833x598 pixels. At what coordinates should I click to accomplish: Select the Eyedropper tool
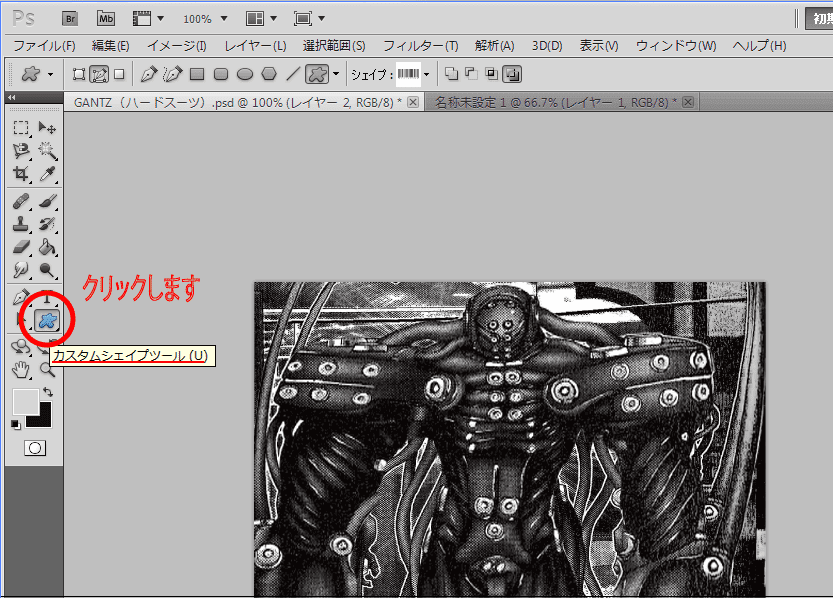[47, 174]
